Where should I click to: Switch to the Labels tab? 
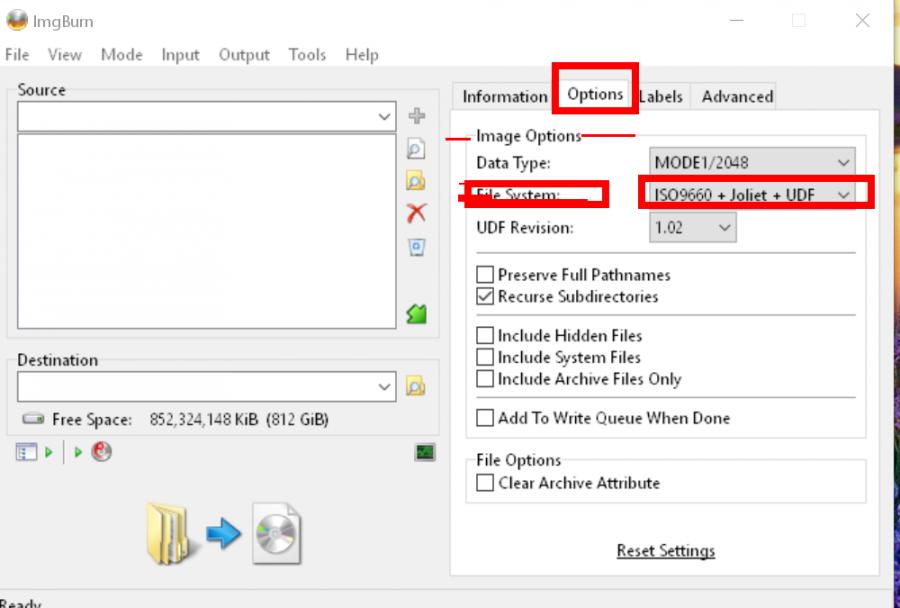661,96
